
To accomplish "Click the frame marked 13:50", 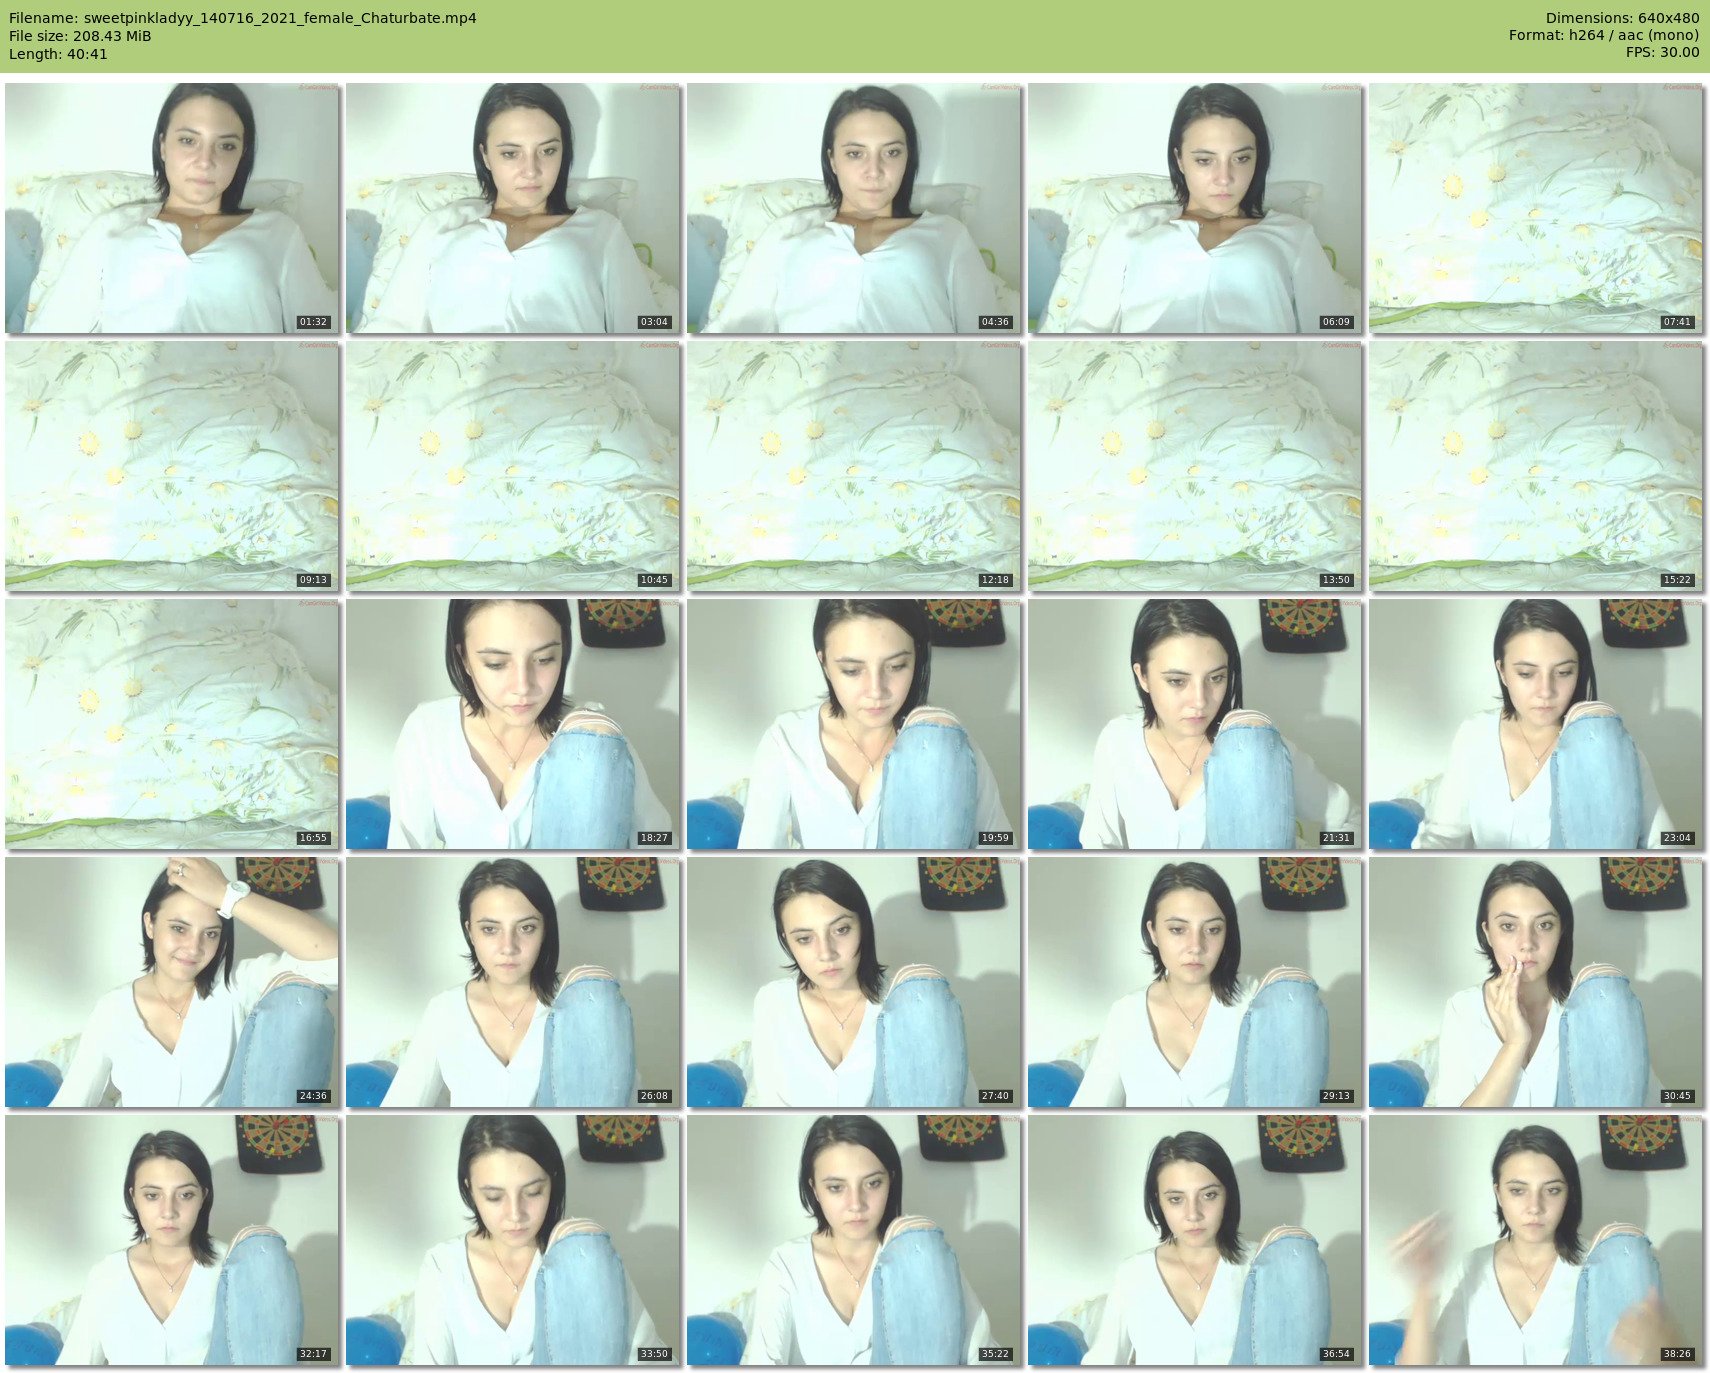I will point(1195,466).
